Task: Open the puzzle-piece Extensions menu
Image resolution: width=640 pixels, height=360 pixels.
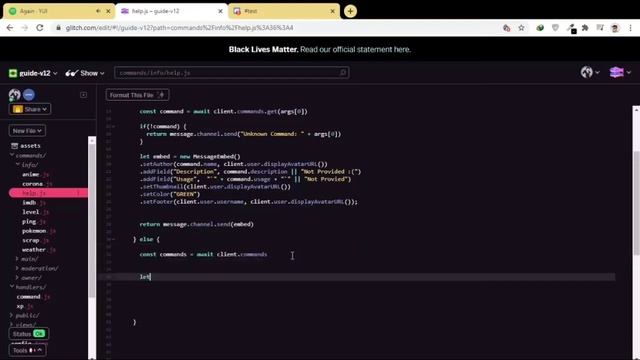Action: [x=585, y=28]
